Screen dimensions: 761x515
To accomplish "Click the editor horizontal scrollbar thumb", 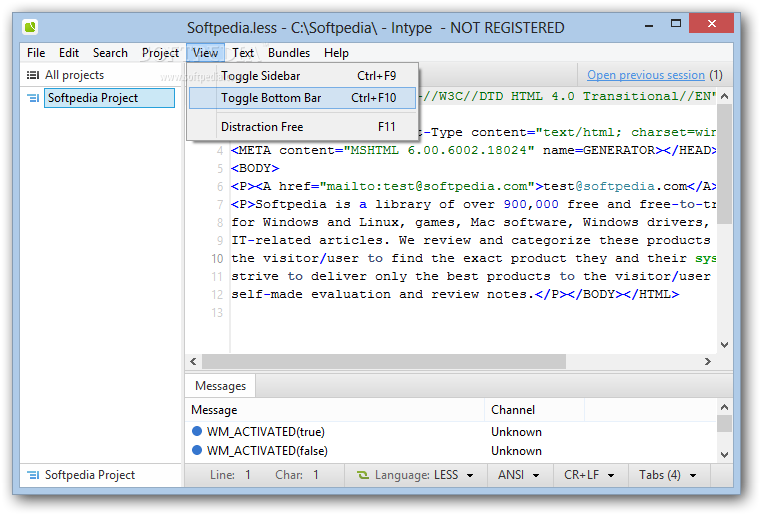I will point(384,362).
